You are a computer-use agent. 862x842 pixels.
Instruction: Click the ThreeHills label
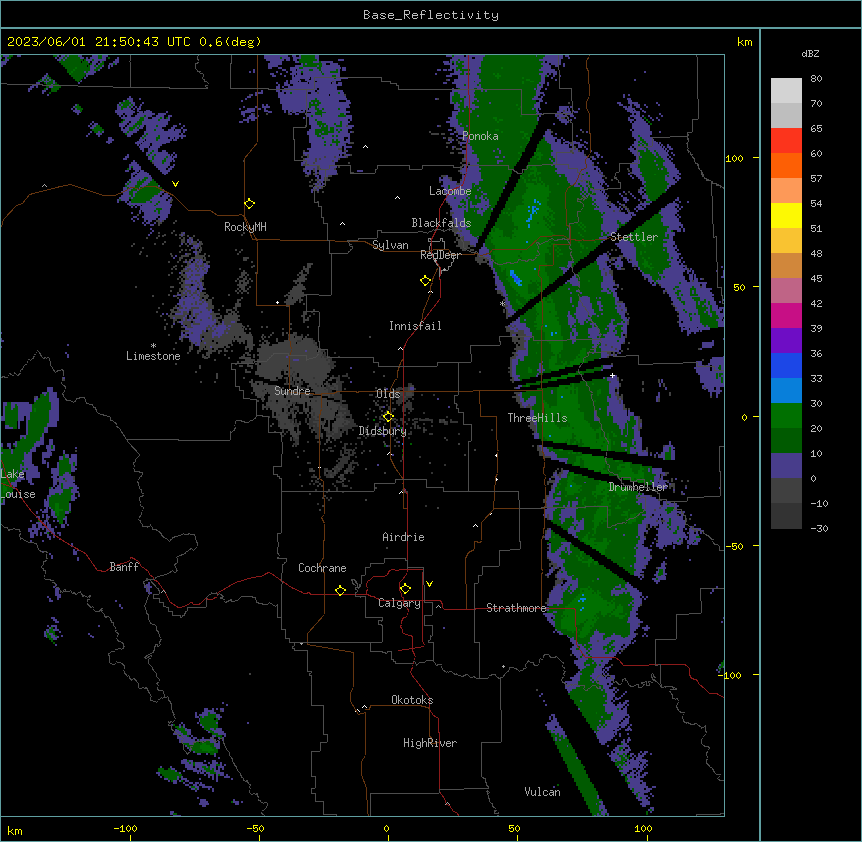point(537,418)
